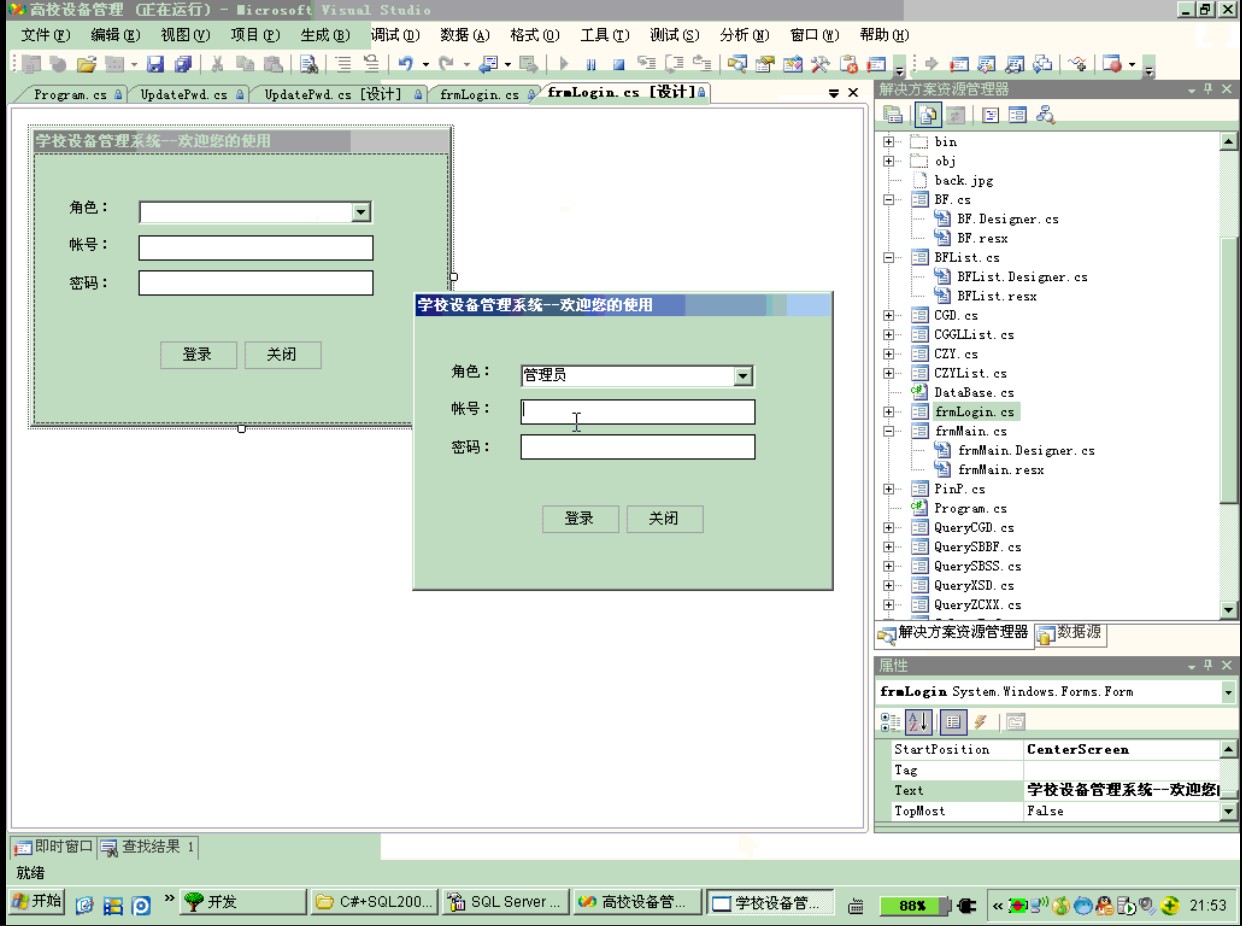
Task: Expand the CZYList.cs tree node
Action: 888,373
